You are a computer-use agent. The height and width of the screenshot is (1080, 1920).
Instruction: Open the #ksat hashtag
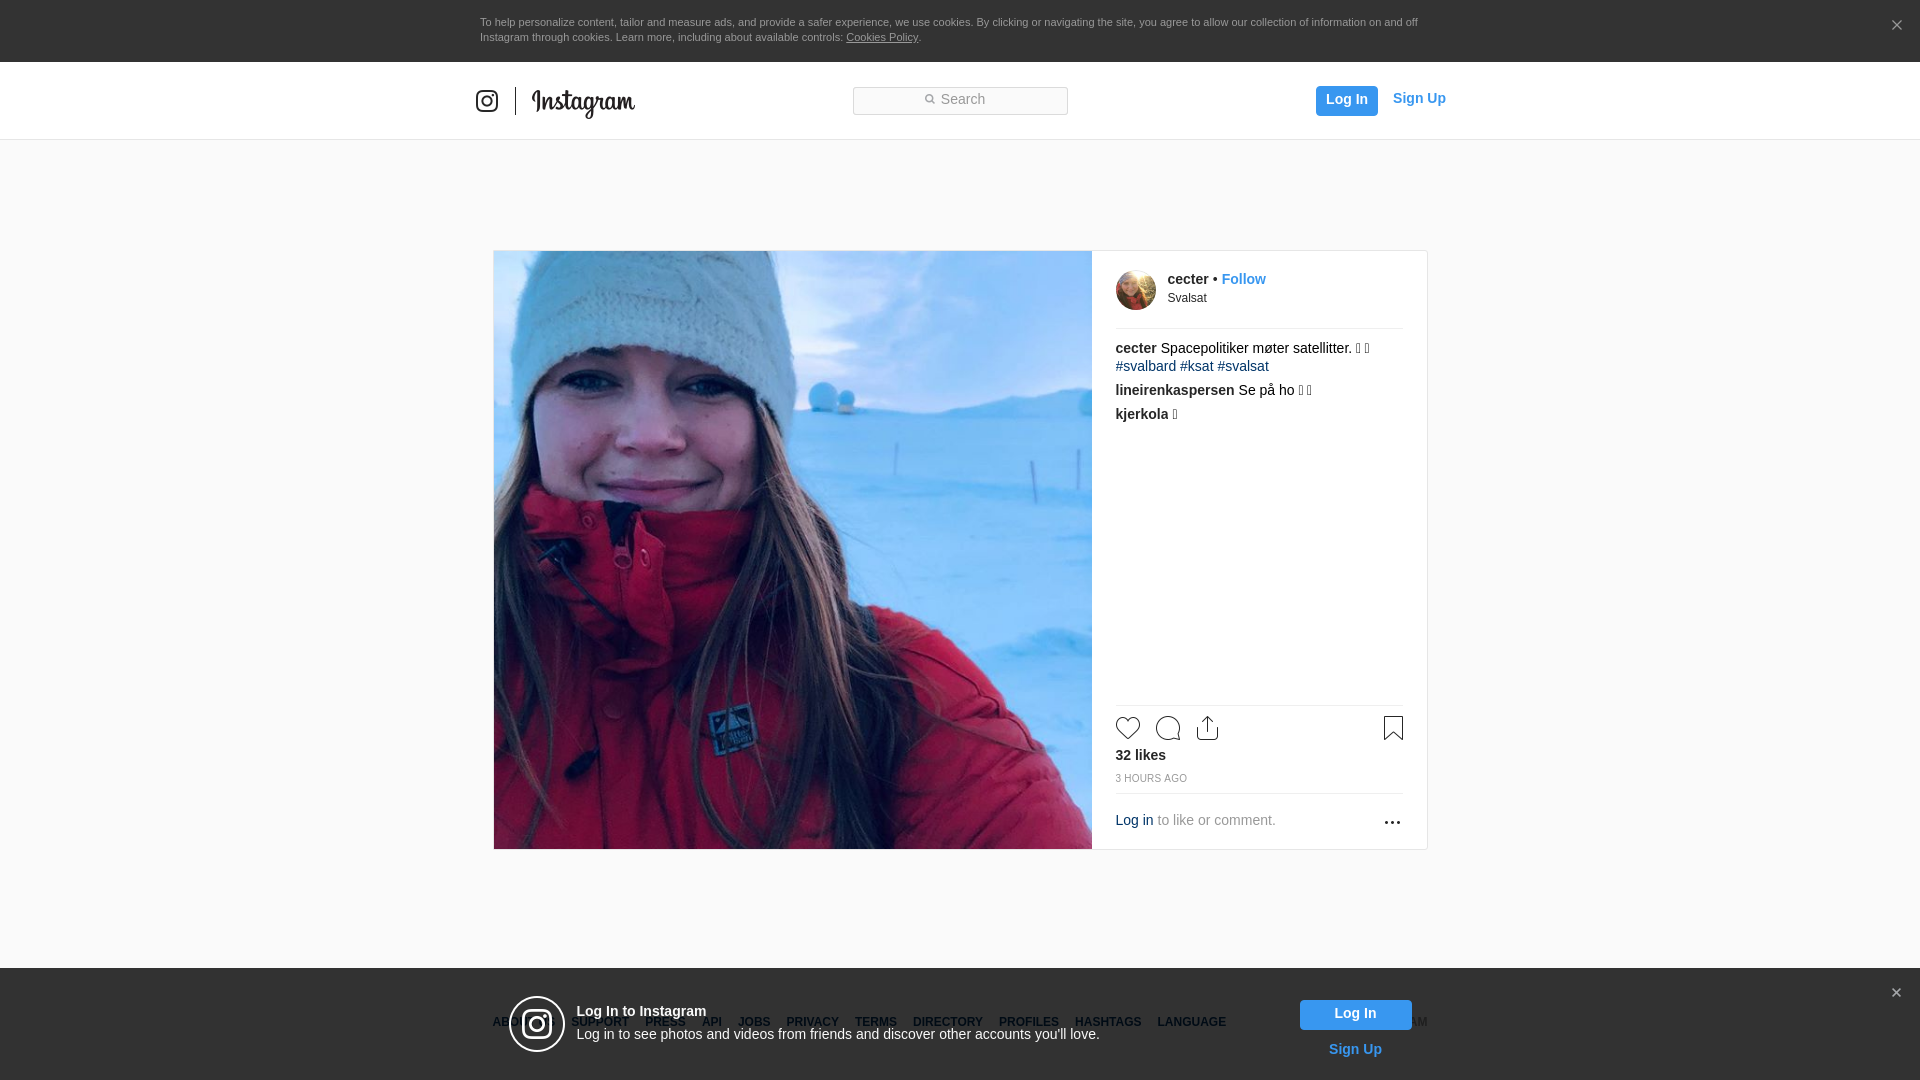pyautogui.click(x=1196, y=366)
